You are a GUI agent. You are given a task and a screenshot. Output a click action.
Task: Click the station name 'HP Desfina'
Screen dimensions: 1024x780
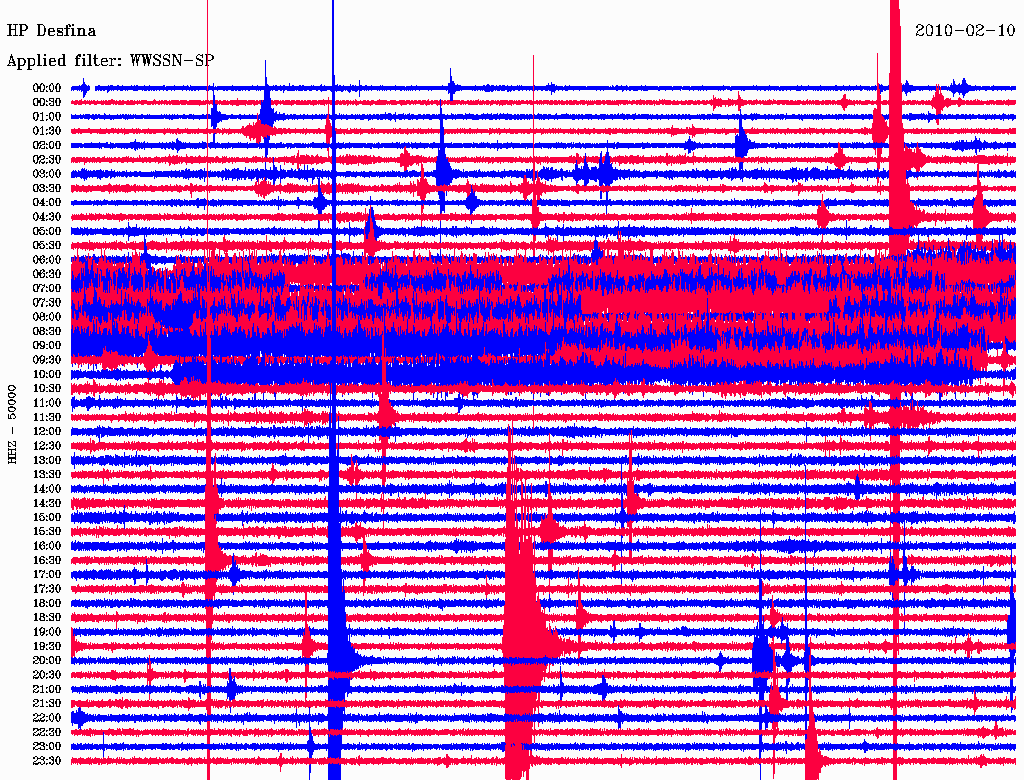(51, 31)
